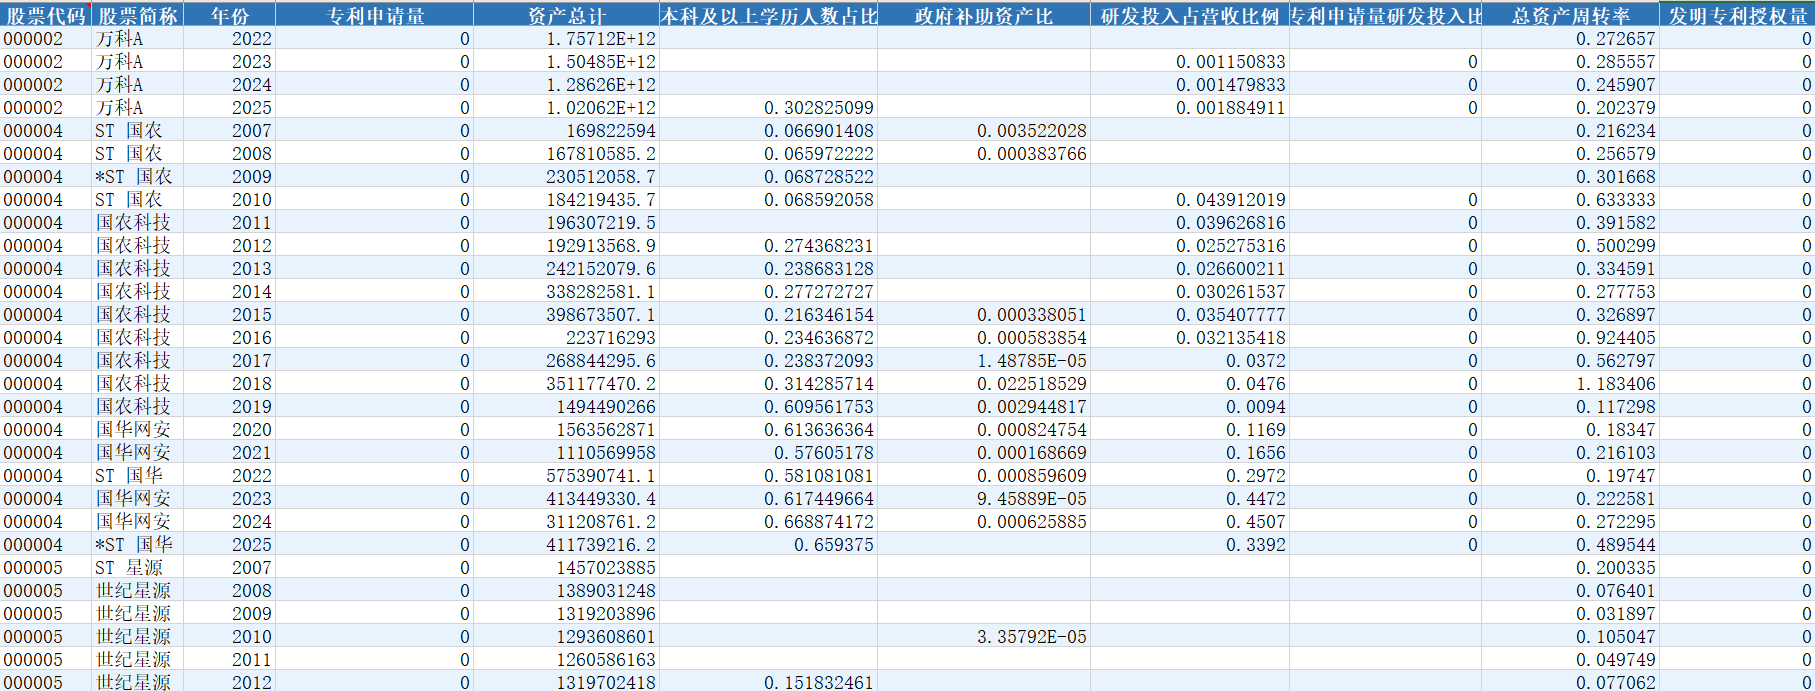Select the 股票简称 column header cell
1815x691 pixels.
click(138, 15)
